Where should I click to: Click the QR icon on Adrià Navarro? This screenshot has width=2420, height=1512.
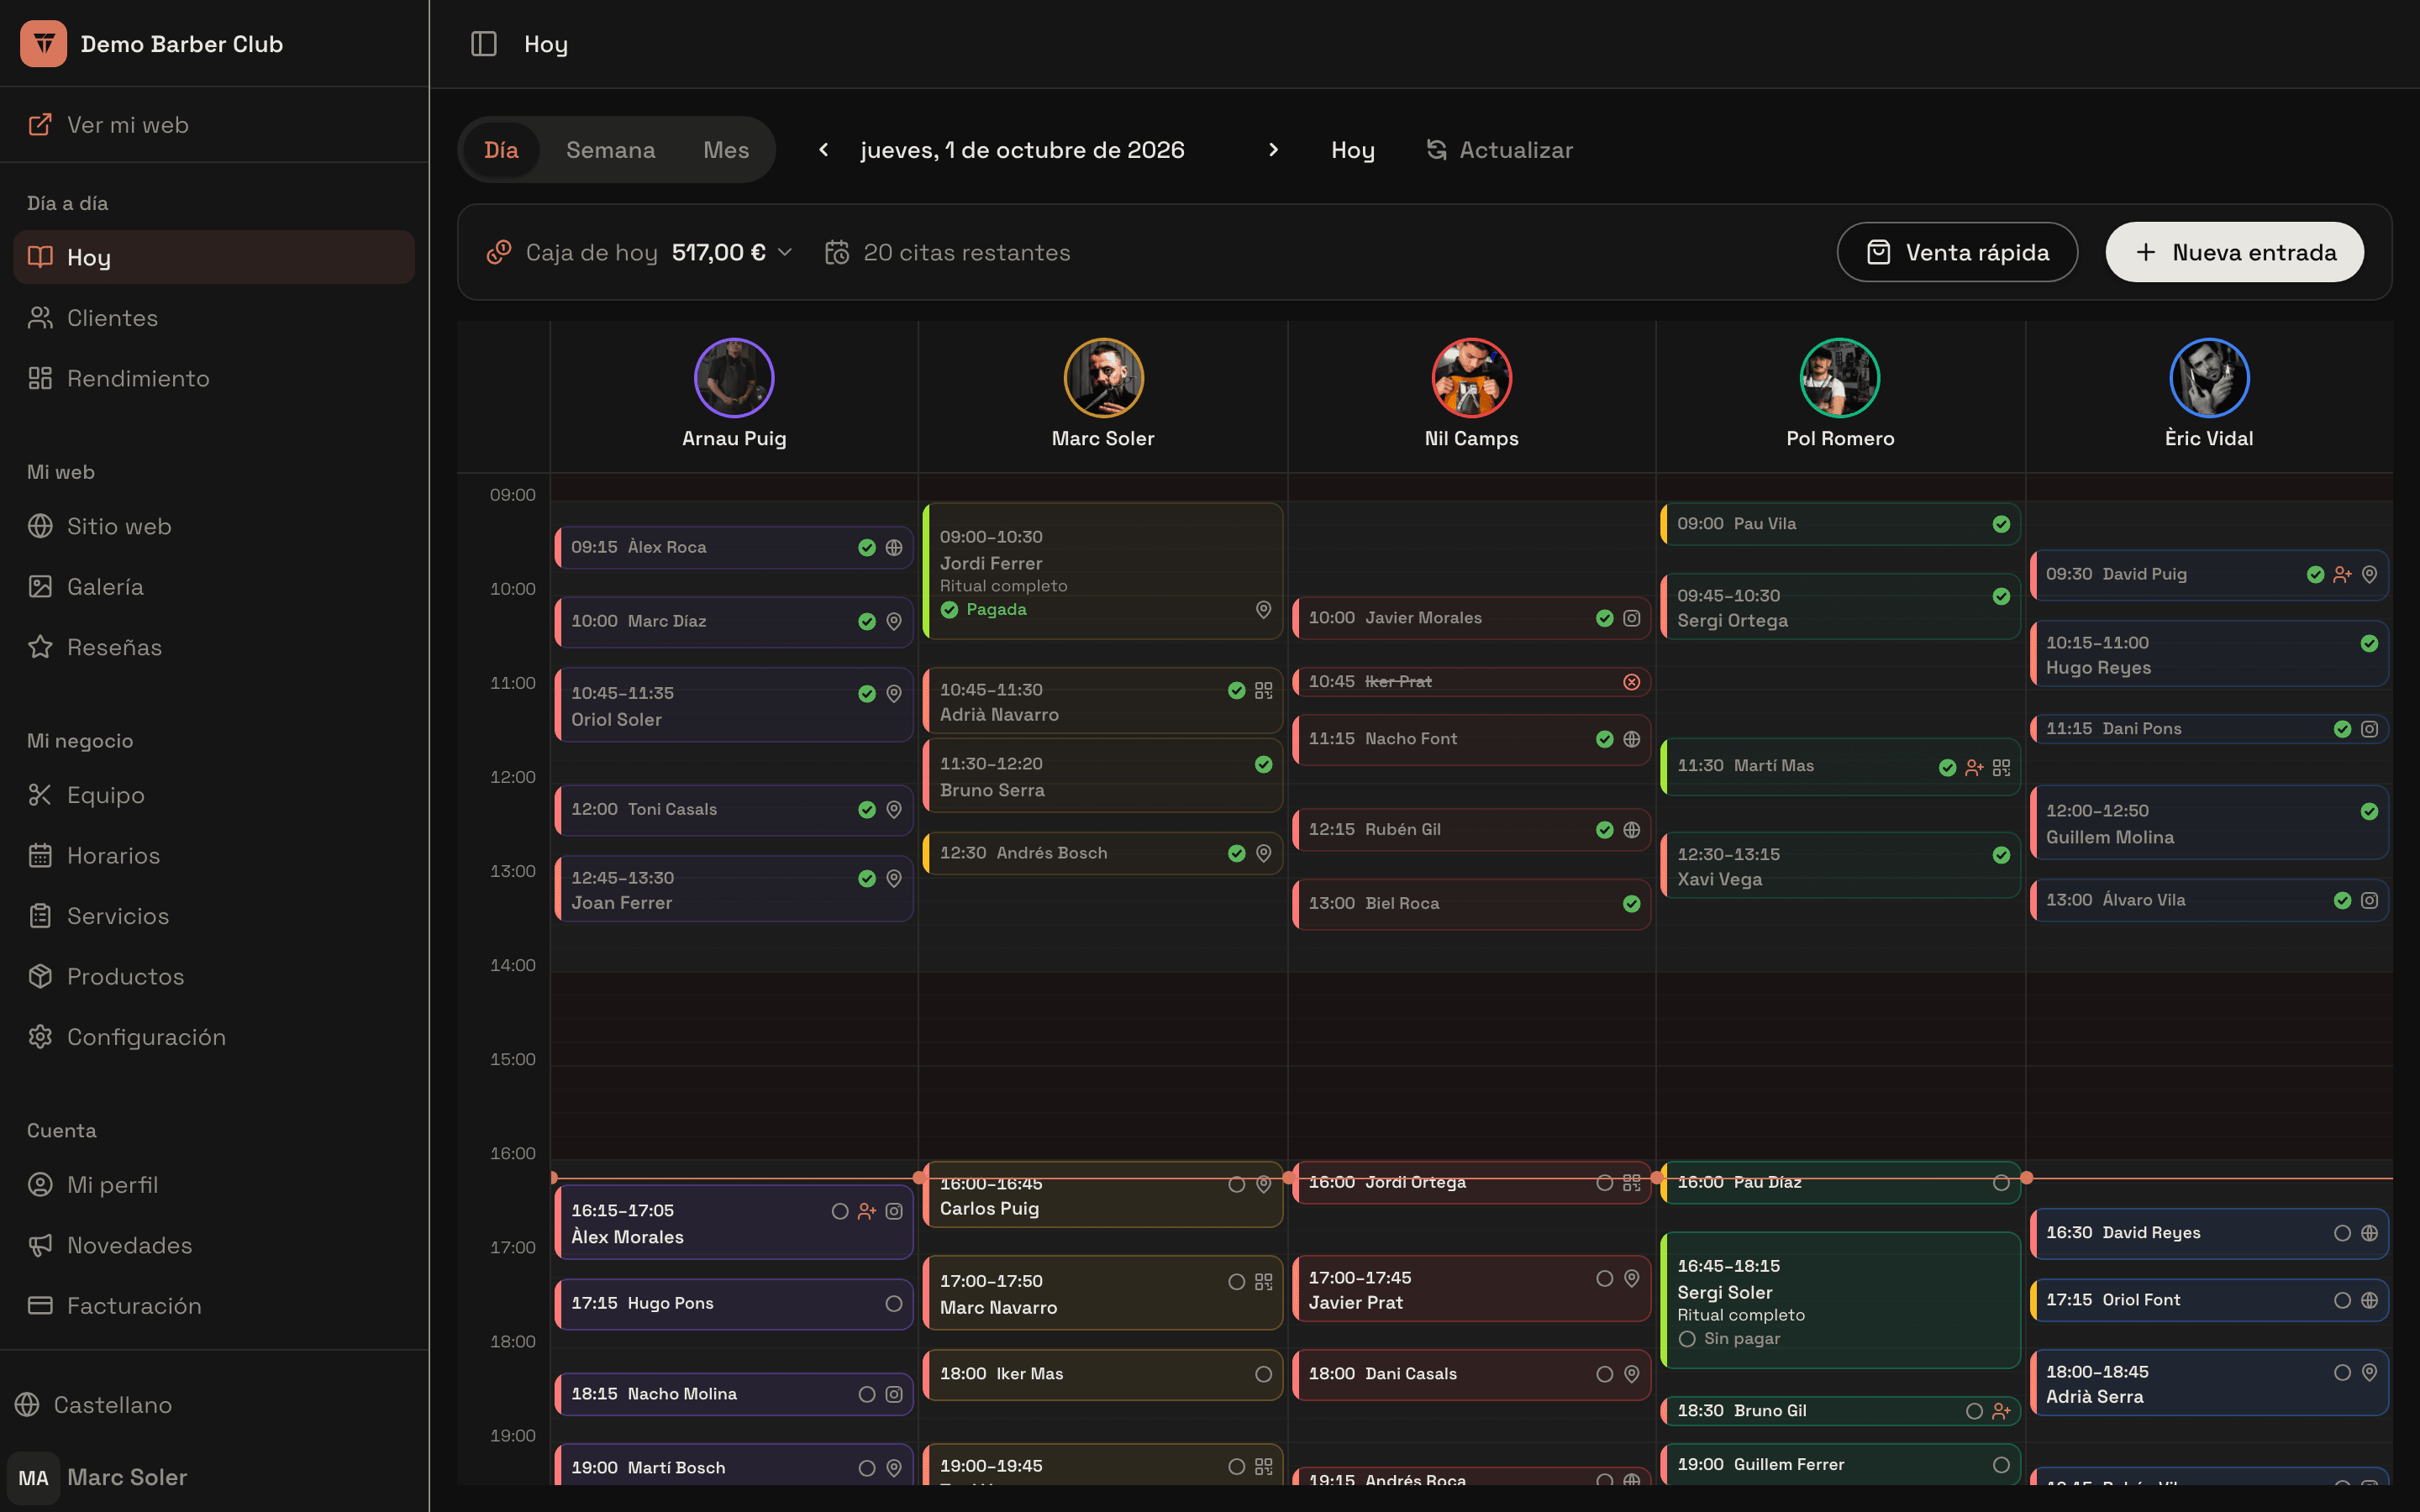[1264, 690]
